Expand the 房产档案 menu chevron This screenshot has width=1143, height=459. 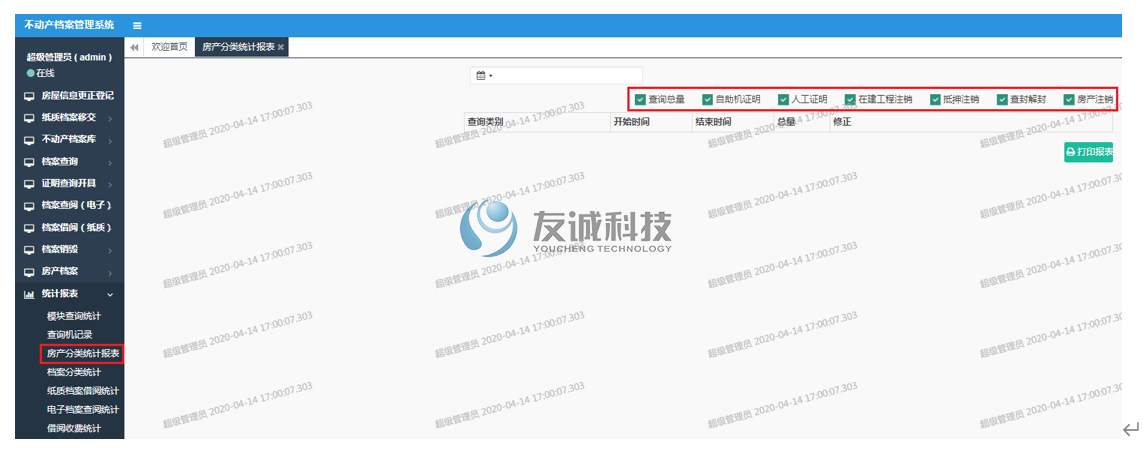click(x=110, y=272)
